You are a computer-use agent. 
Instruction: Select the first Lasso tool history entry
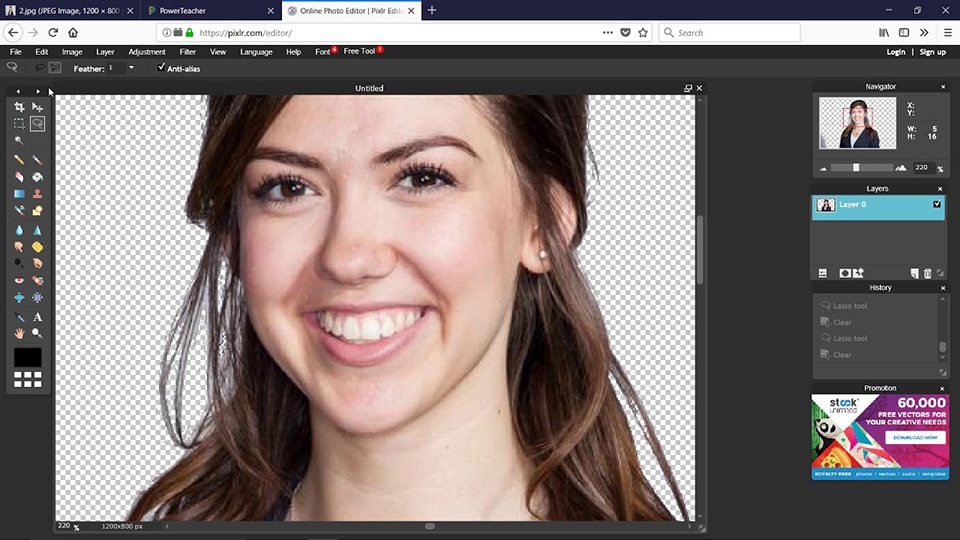pos(850,306)
